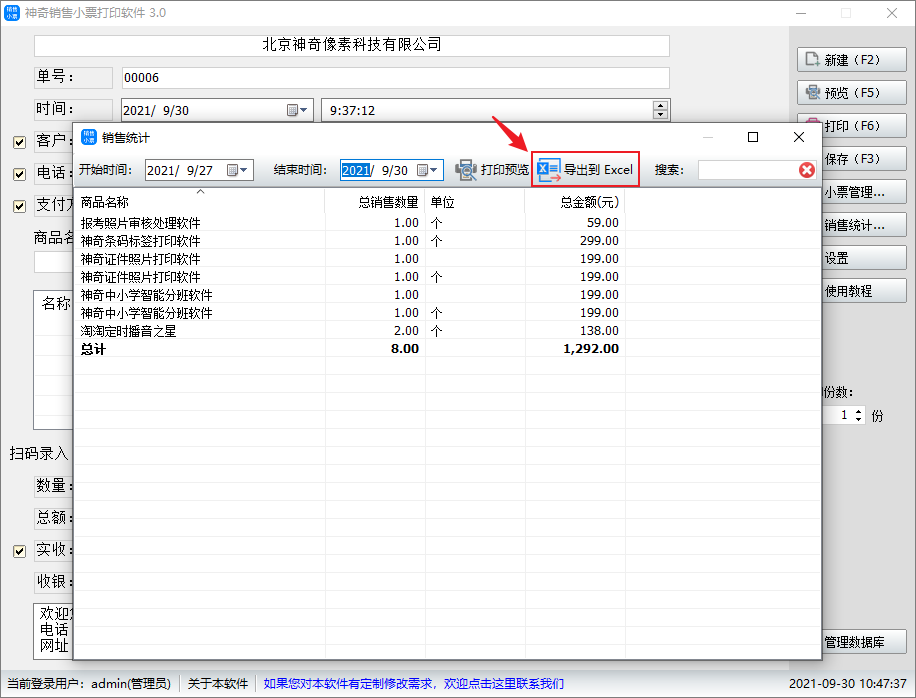Image resolution: width=916 pixels, height=698 pixels.
Task: Click the 总金额(元) column header
Action: (575, 202)
